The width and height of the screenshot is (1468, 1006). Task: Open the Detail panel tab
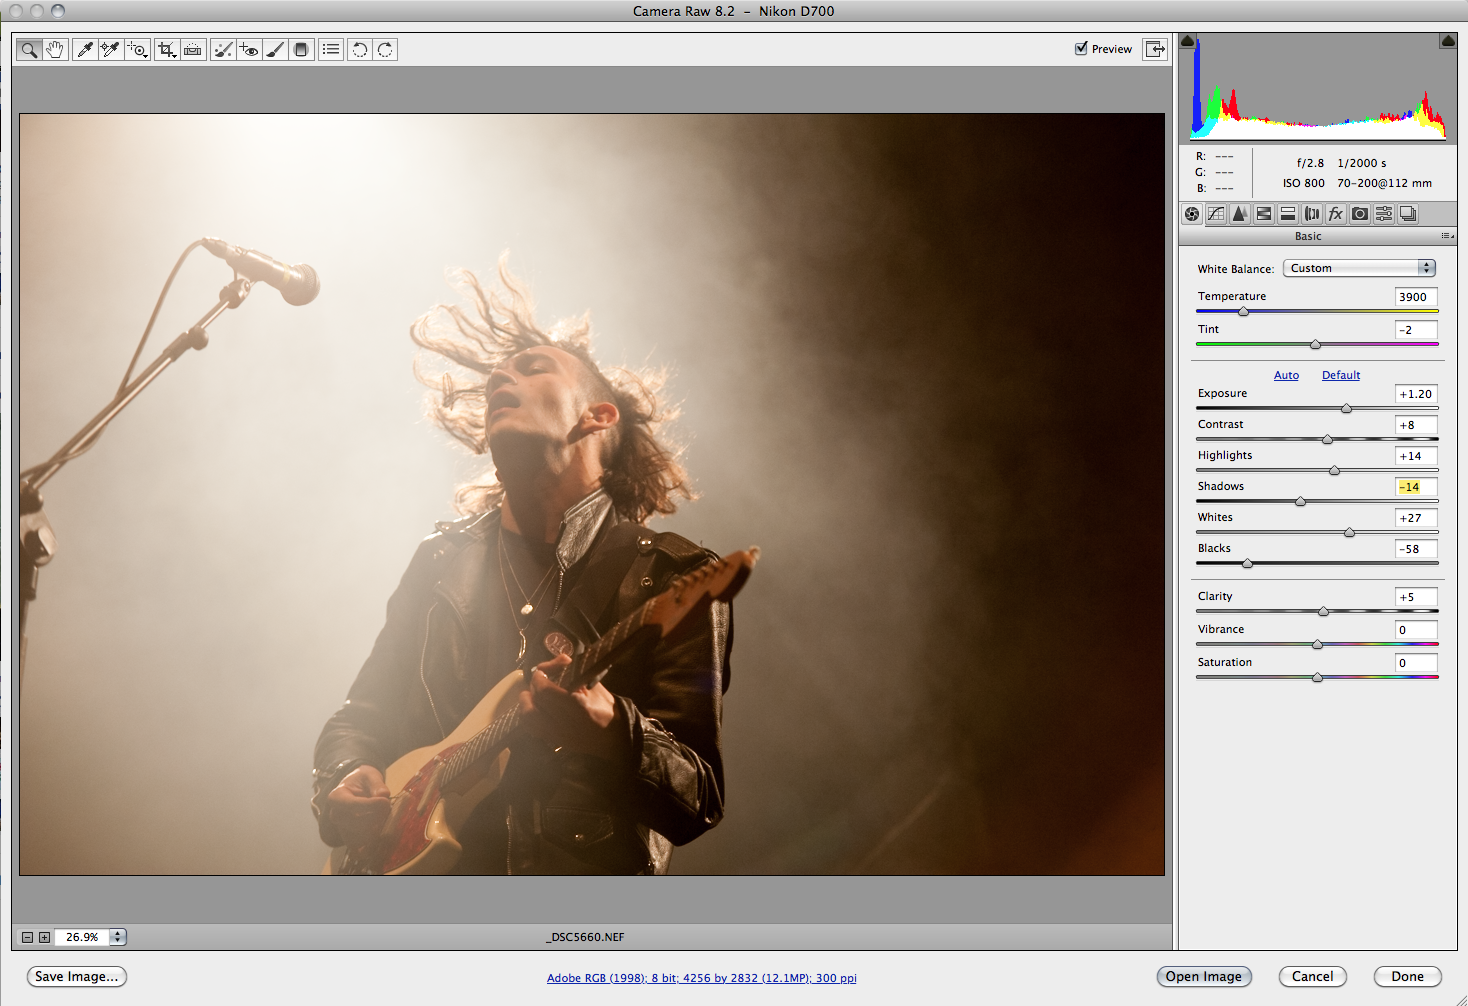1240,214
